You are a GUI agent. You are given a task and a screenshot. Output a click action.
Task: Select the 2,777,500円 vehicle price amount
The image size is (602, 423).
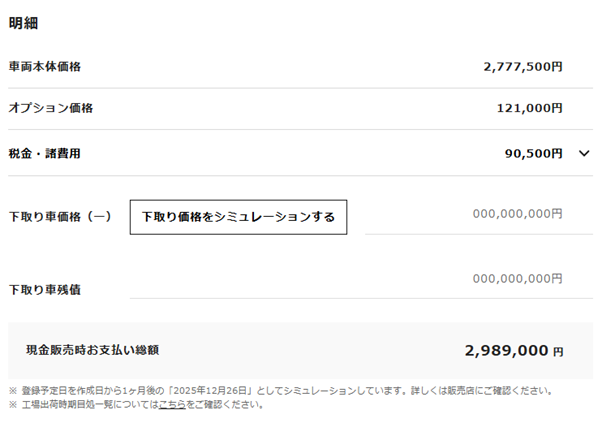(522, 67)
